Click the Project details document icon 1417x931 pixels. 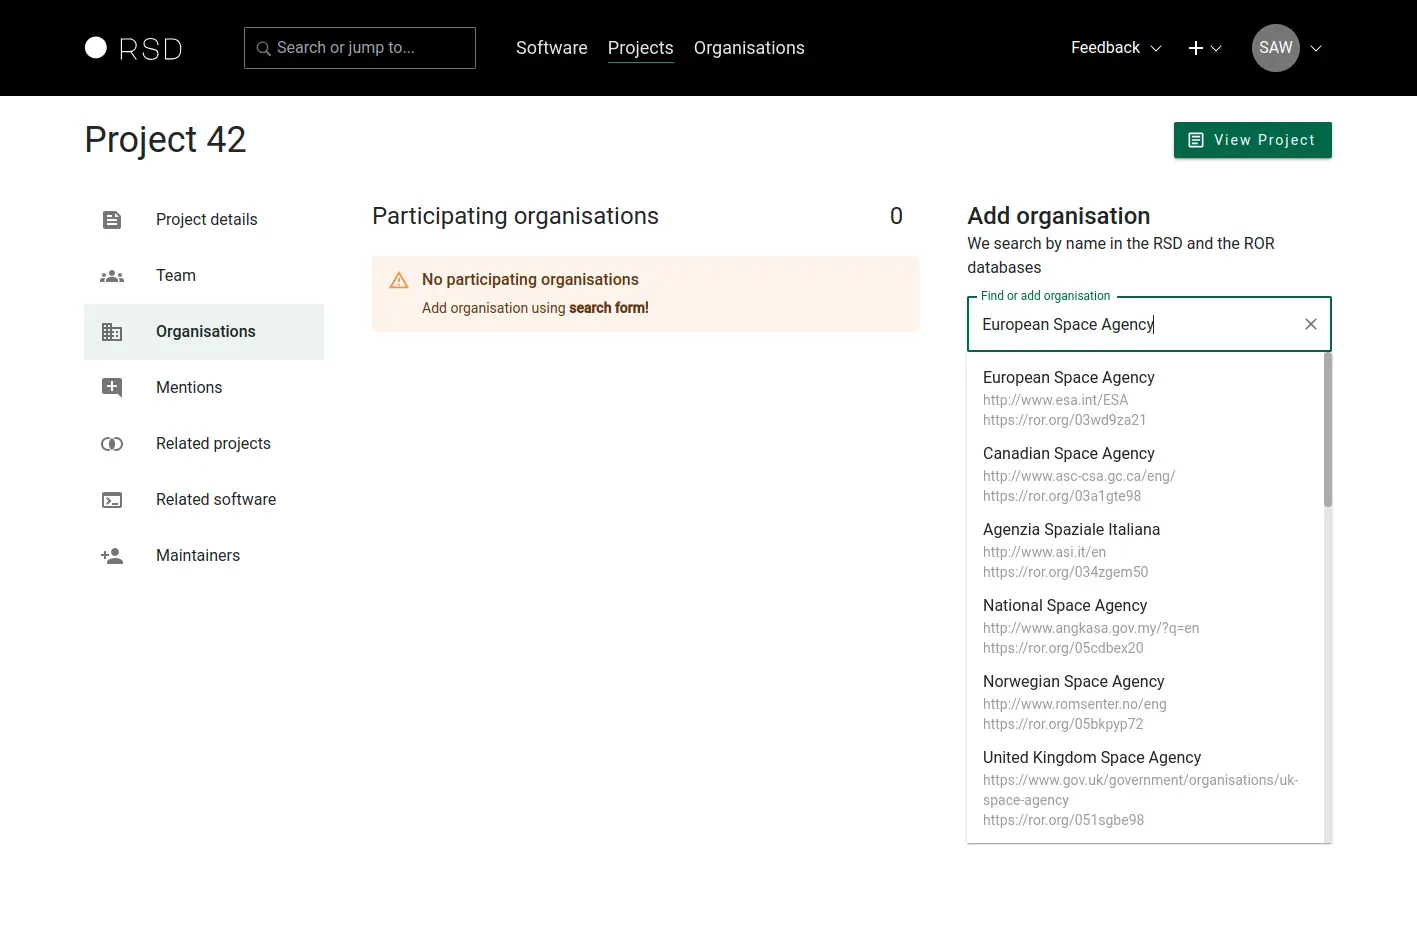[x=112, y=220]
